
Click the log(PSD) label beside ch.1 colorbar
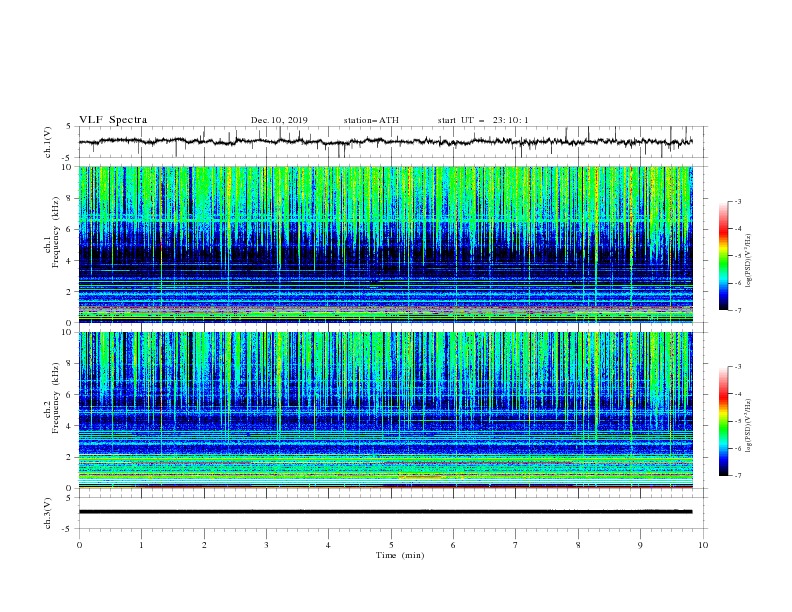tap(748, 260)
